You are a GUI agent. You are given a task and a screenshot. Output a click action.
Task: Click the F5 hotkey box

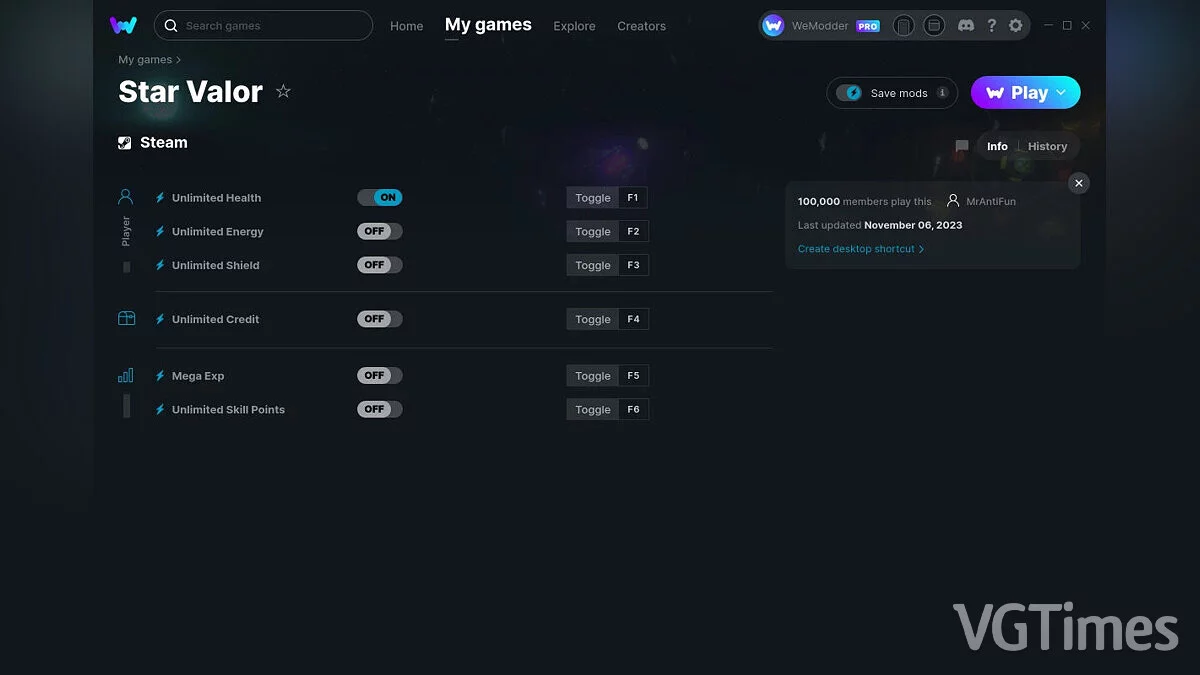pos(633,376)
